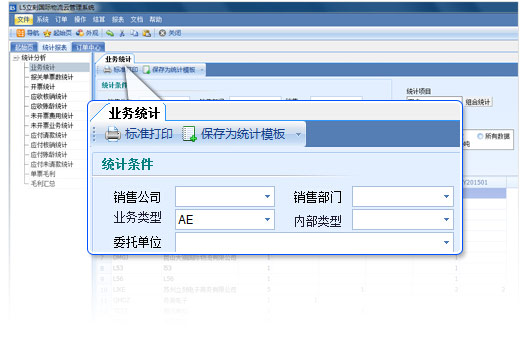This screenshot has width=520, height=360.
Task: Click the scissors cut icon
Action: pyautogui.click(x=122, y=33)
